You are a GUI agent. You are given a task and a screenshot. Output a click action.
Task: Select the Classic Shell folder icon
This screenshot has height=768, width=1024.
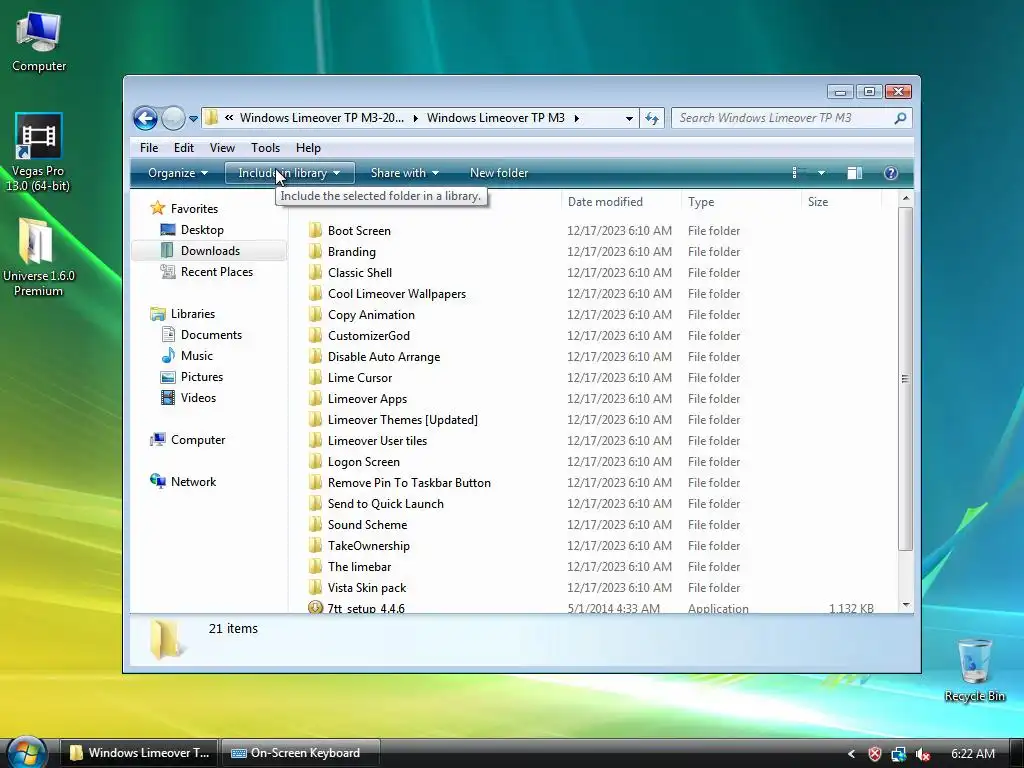315,272
